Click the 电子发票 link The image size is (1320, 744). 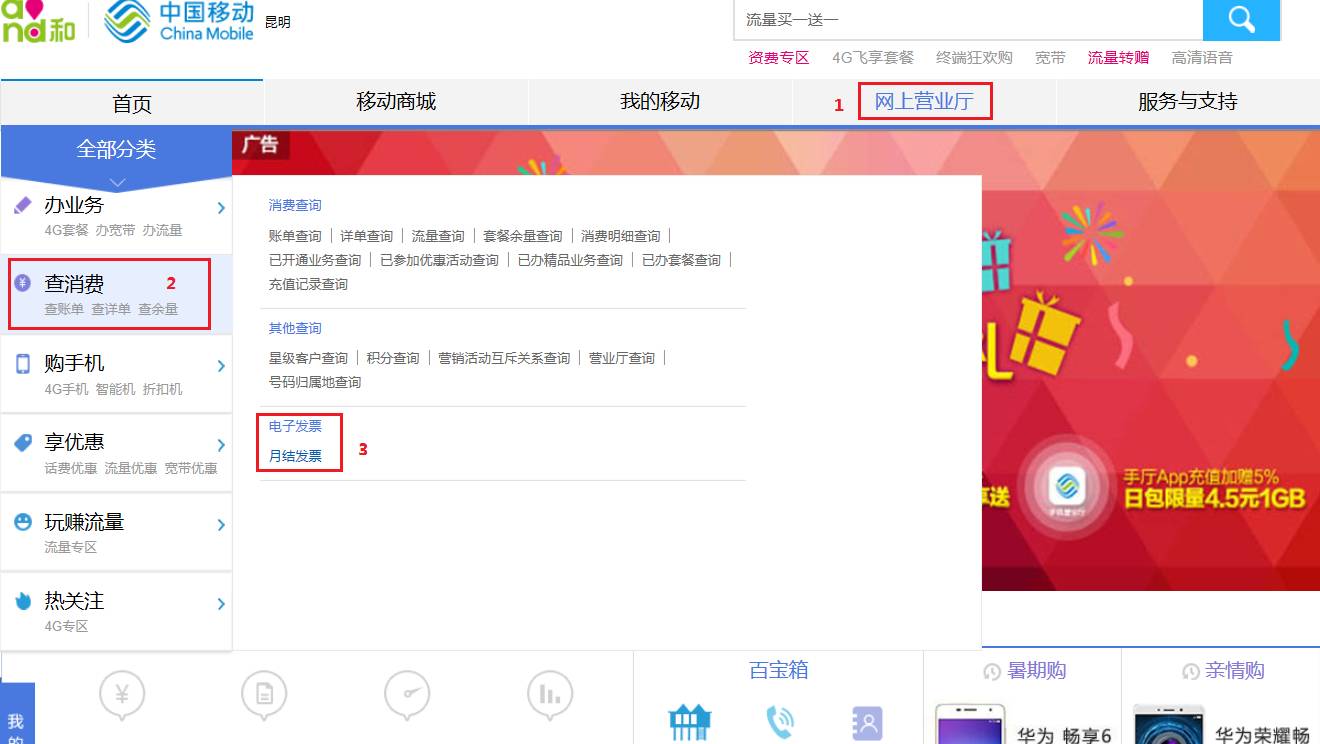pos(293,425)
